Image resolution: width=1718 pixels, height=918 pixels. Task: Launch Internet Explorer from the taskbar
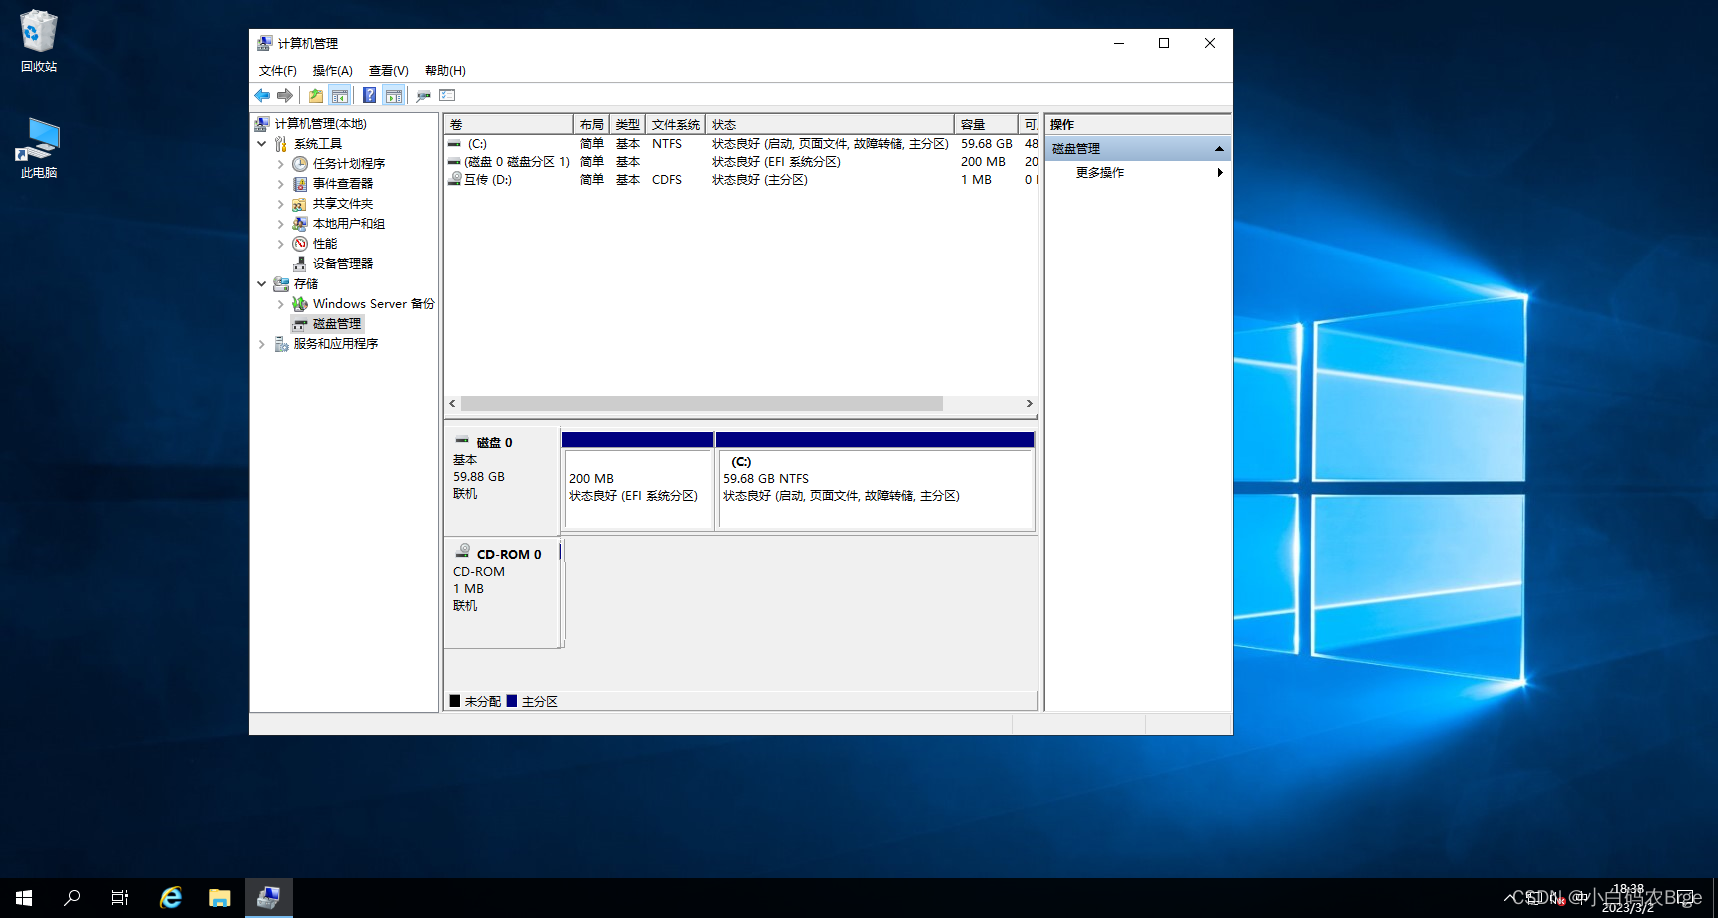[171, 898]
